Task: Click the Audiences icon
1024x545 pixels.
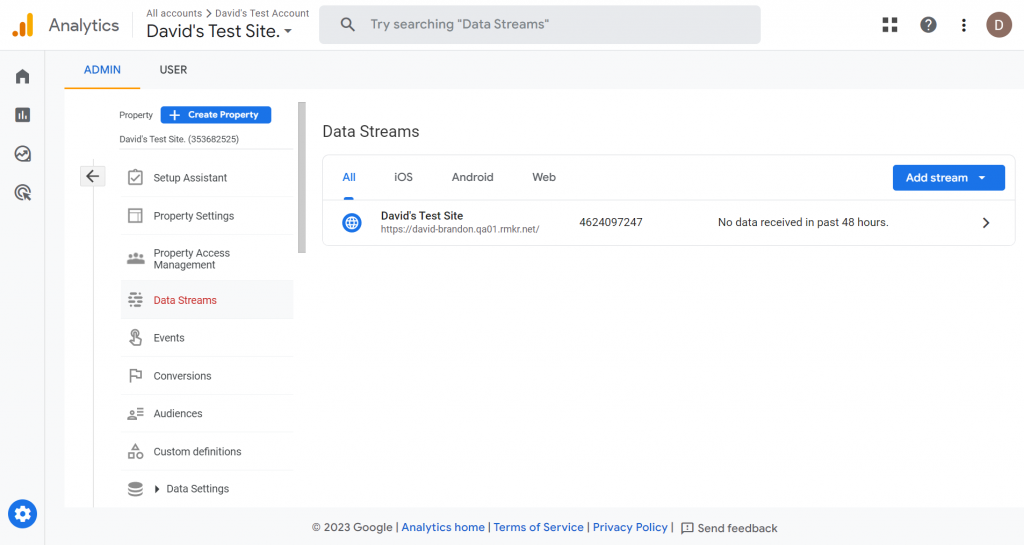Action: pos(135,413)
